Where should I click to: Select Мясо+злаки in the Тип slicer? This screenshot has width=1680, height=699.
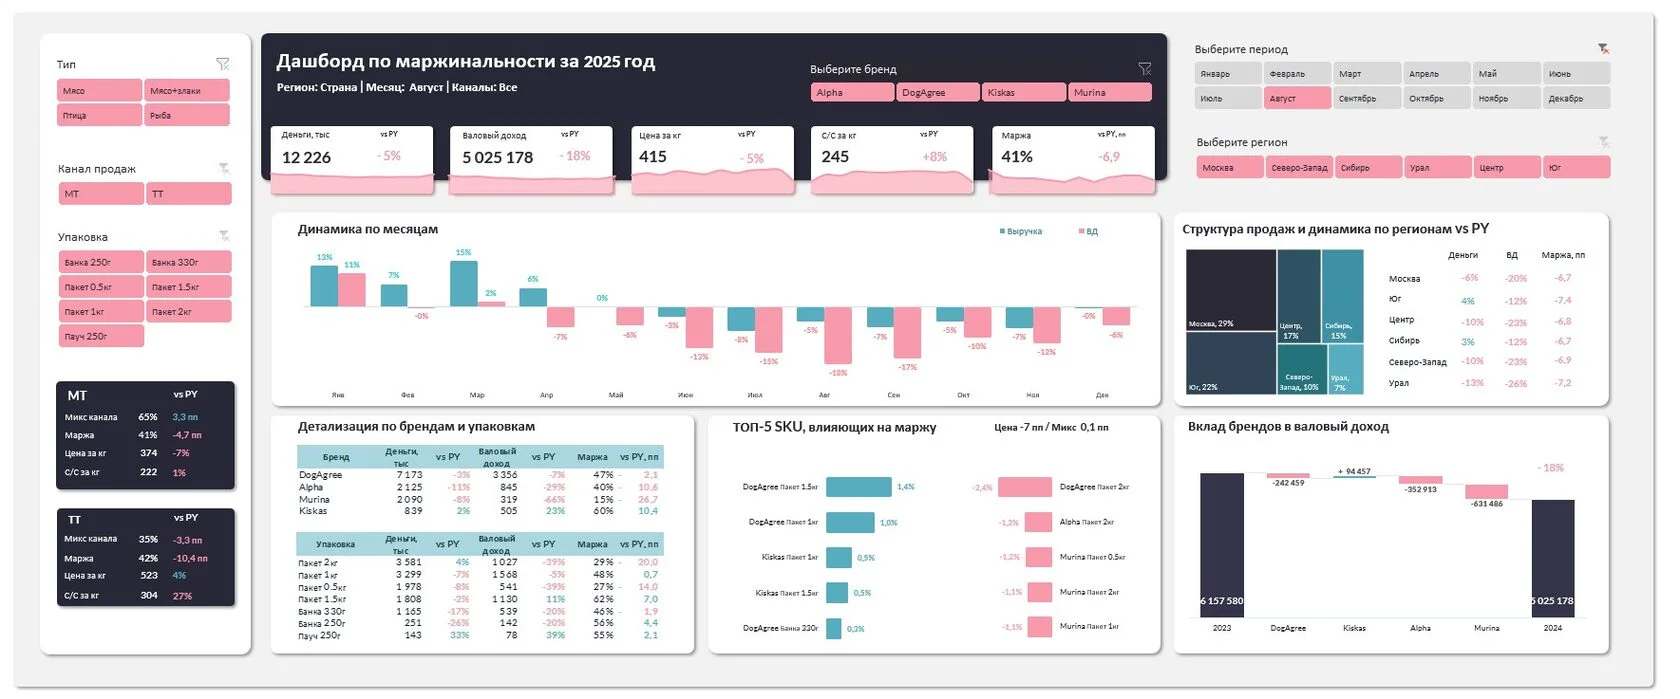click(x=187, y=90)
